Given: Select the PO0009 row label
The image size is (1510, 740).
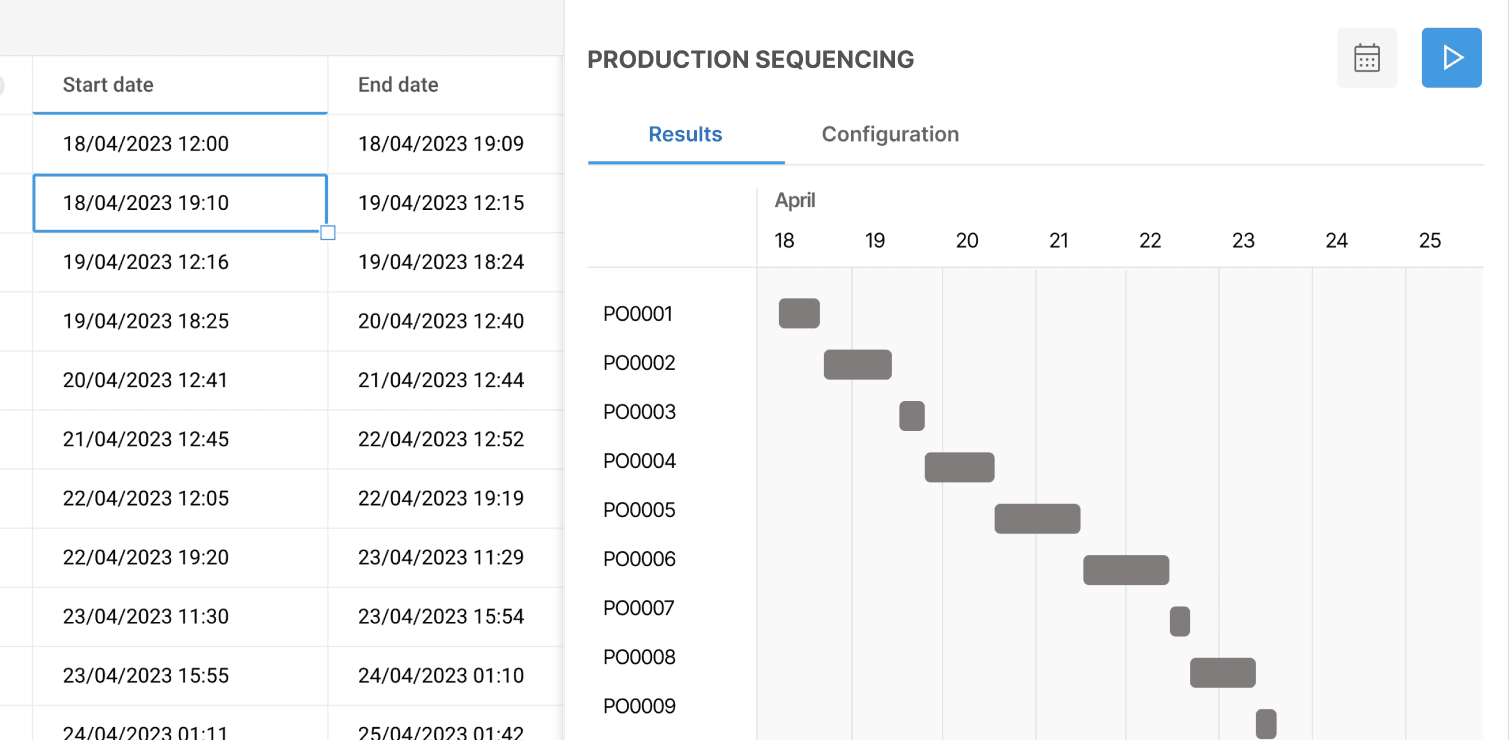Looking at the screenshot, I should [x=640, y=706].
